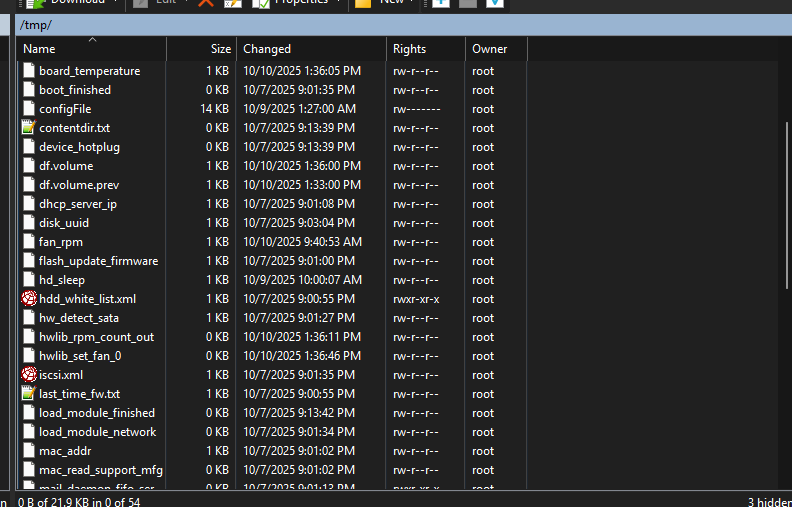Click the hwlib_rpm_count_out file icon
The width and height of the screenshot is (792, 507).
(29, 337)
